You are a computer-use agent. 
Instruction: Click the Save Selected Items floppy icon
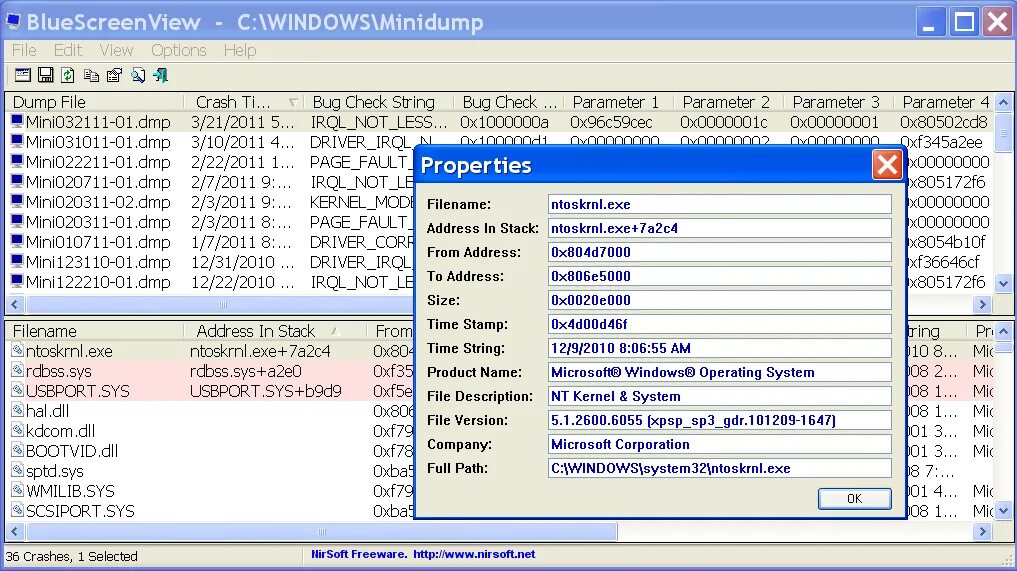[45, 75]
